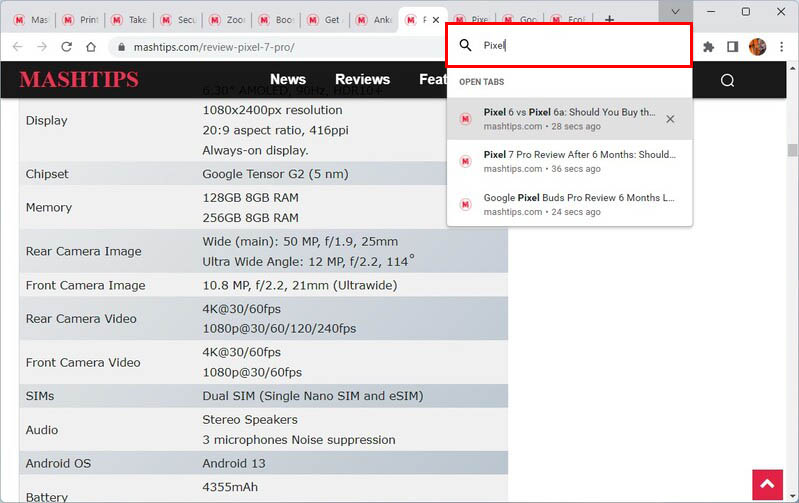Switch to the Take tab
Screen dimensions: 799x503
(x=129, y=20)
